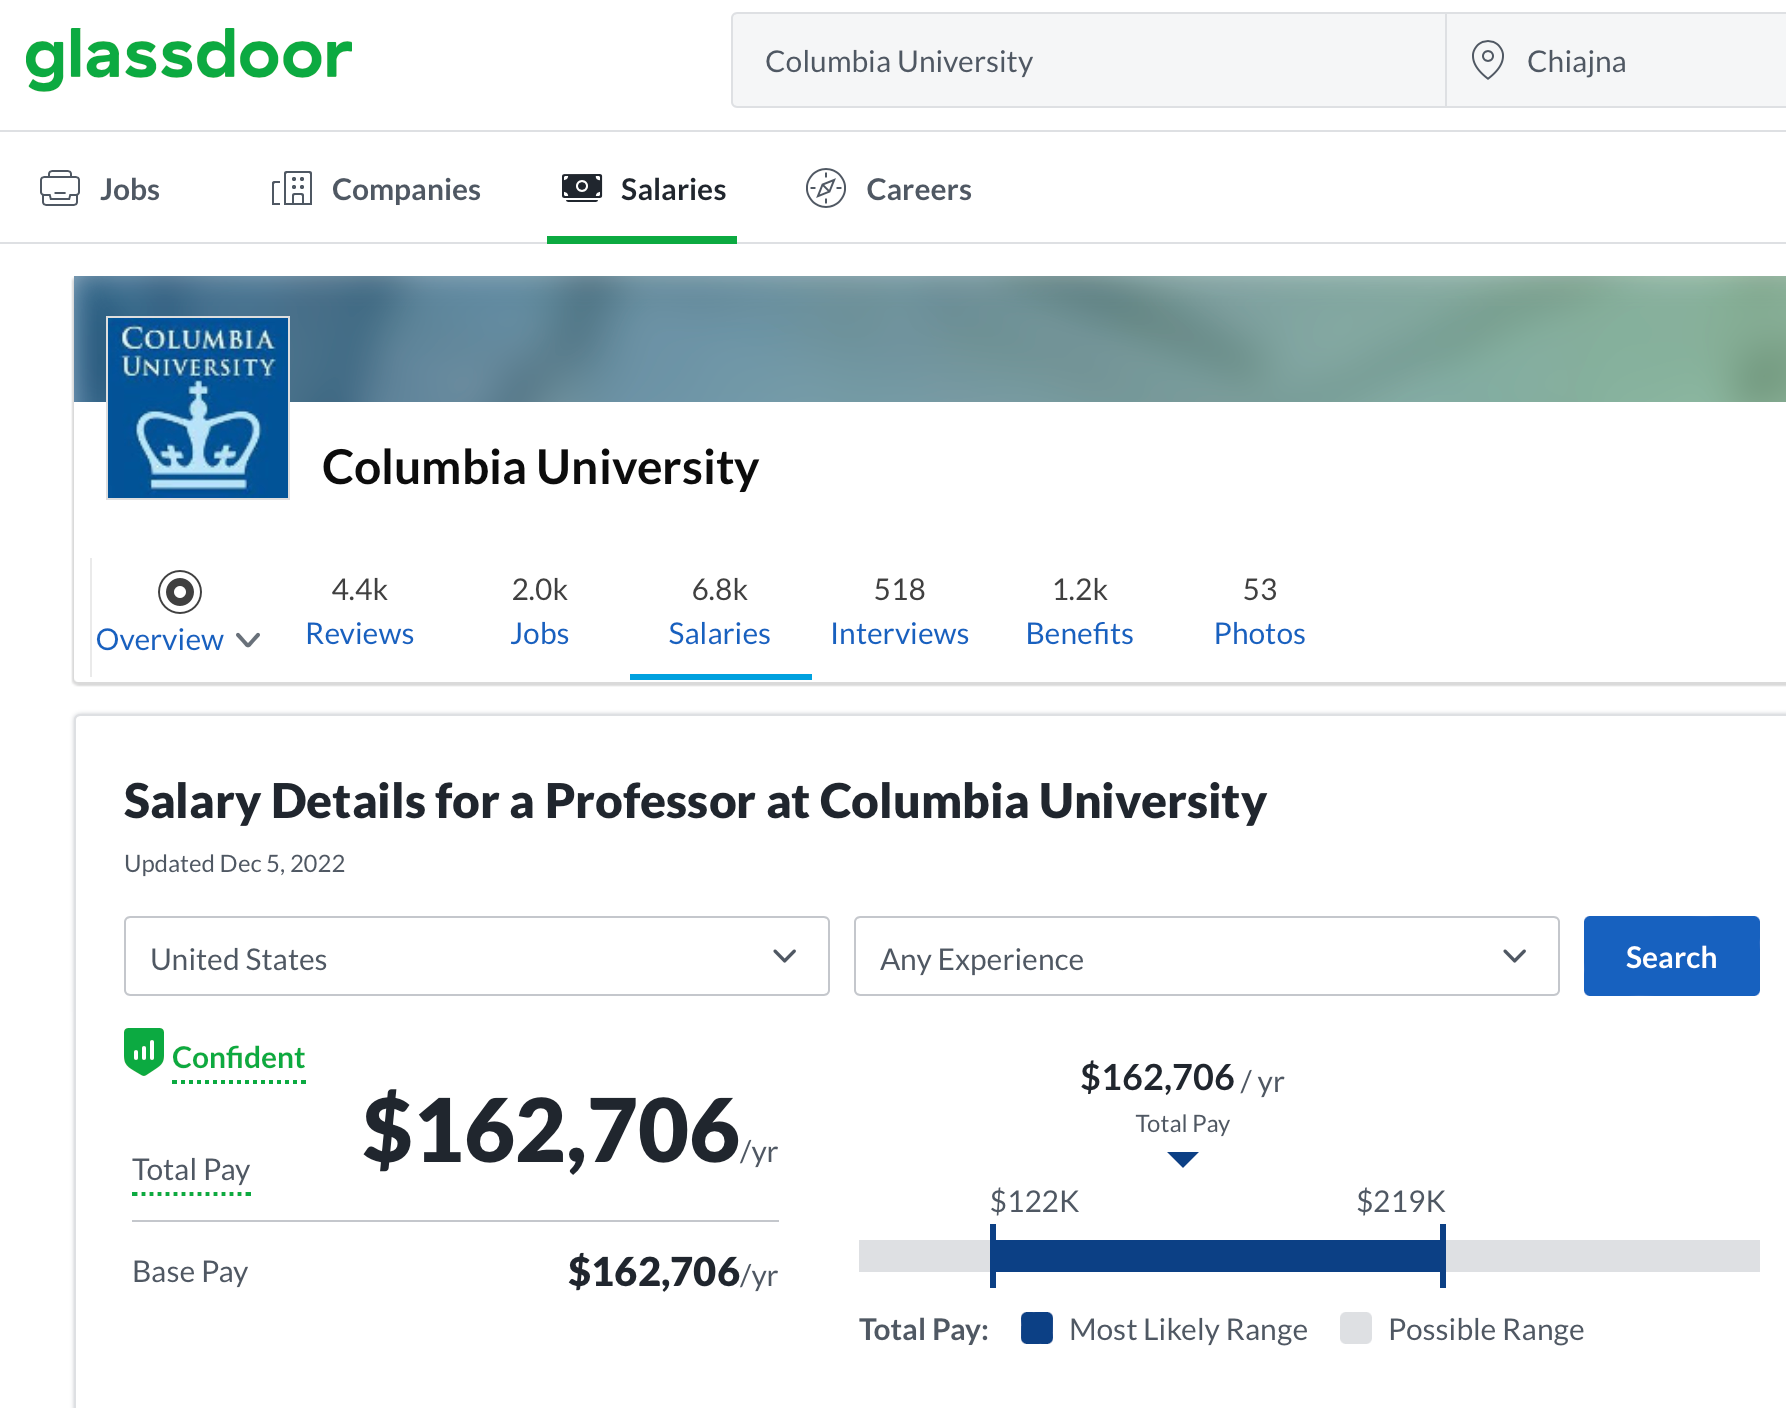Click the Jobs briefcase icon
The width and height of the screenshot is (1786, 1408).
tap(60, 188)
